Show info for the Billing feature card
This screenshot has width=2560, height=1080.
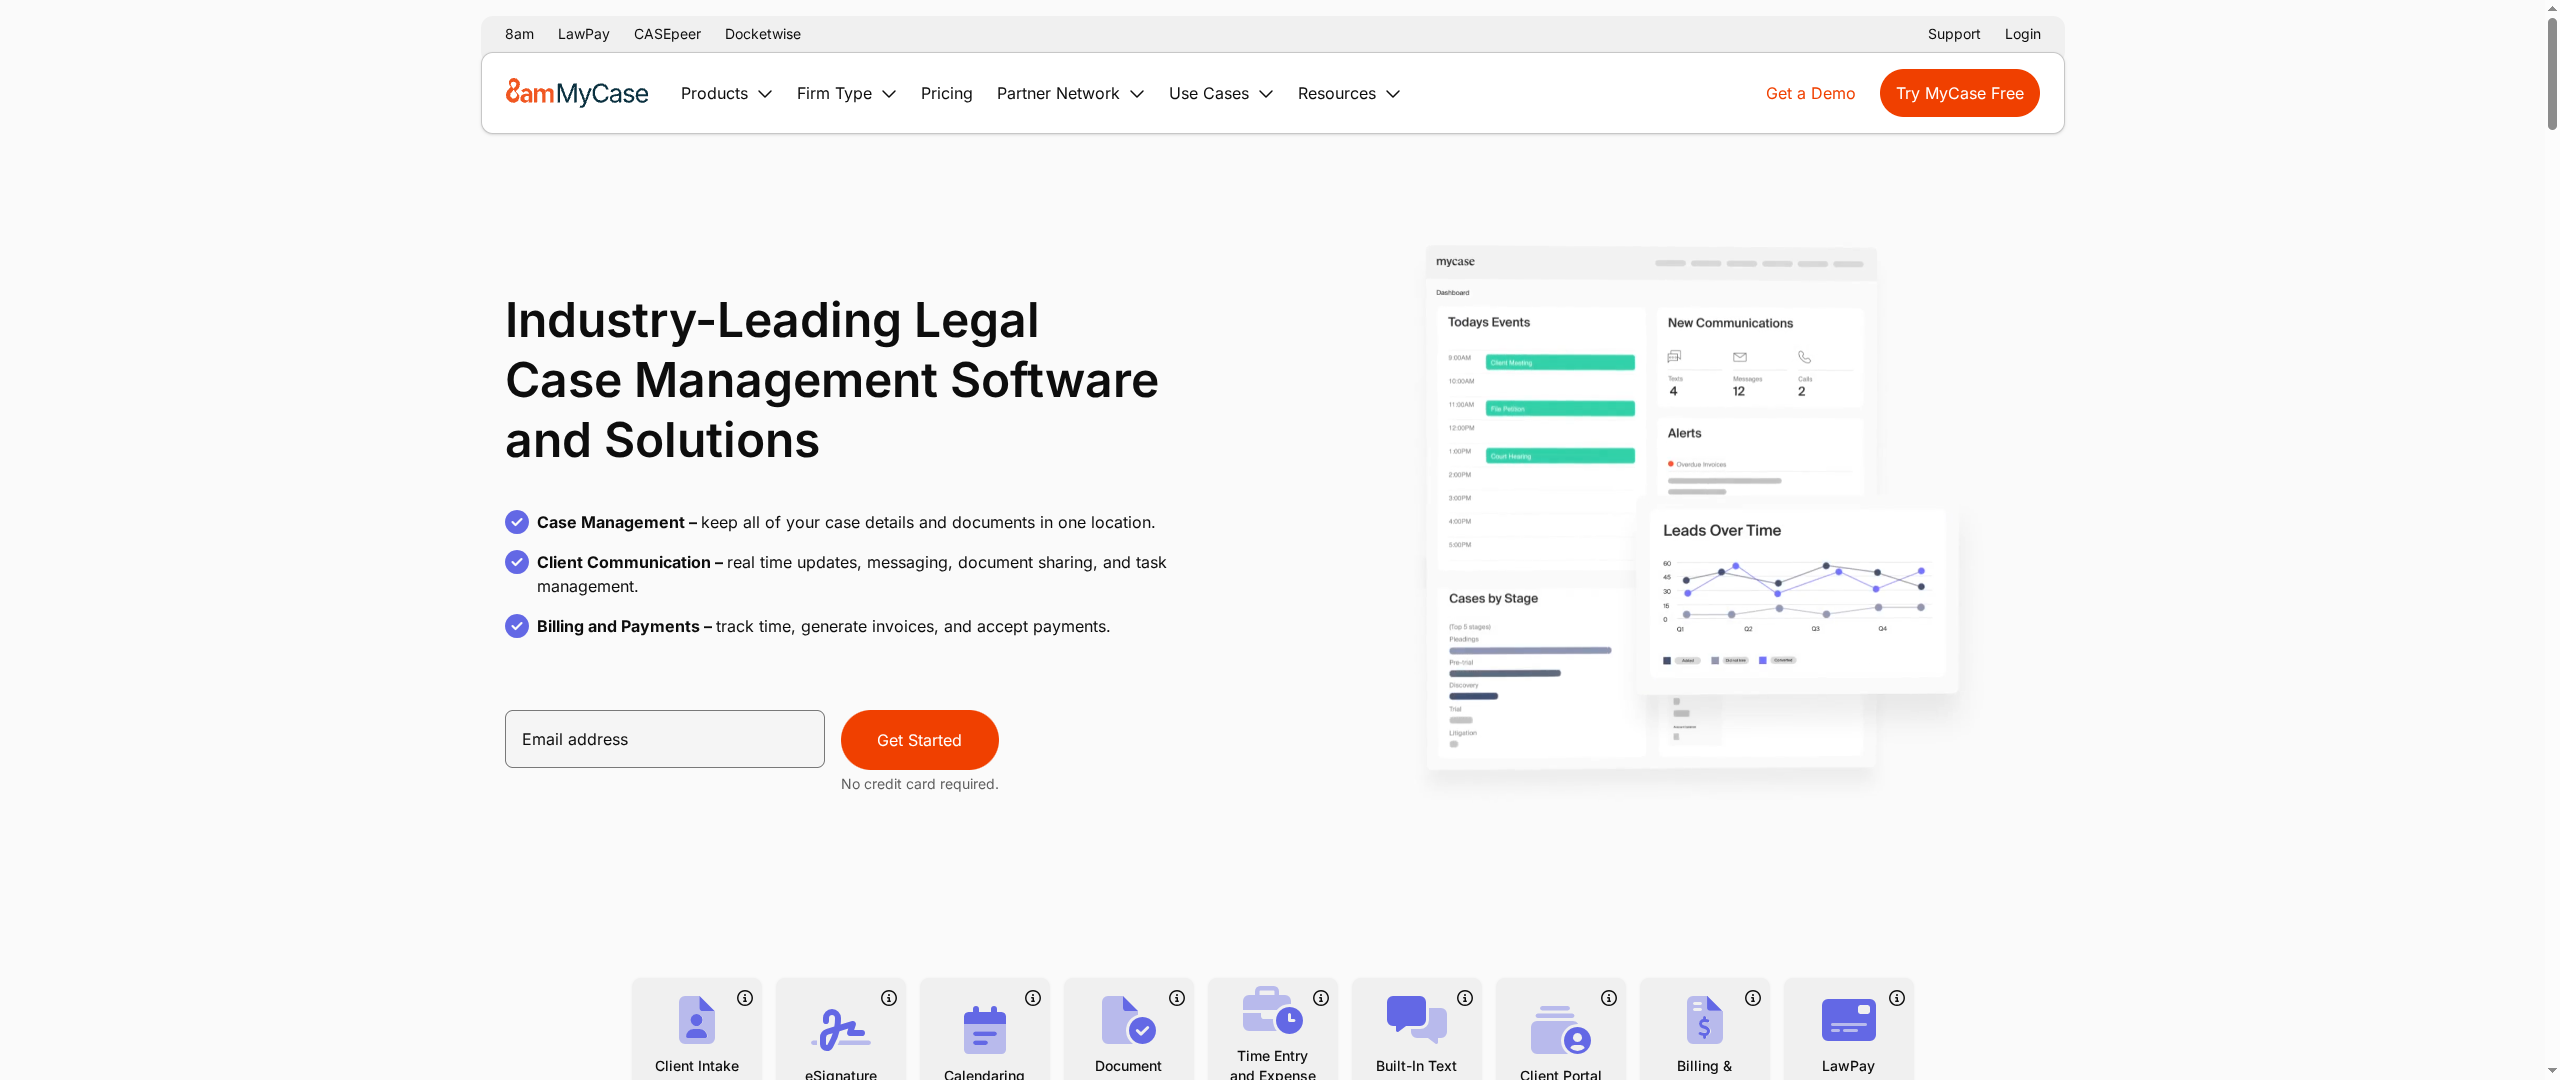[1752, 997]
